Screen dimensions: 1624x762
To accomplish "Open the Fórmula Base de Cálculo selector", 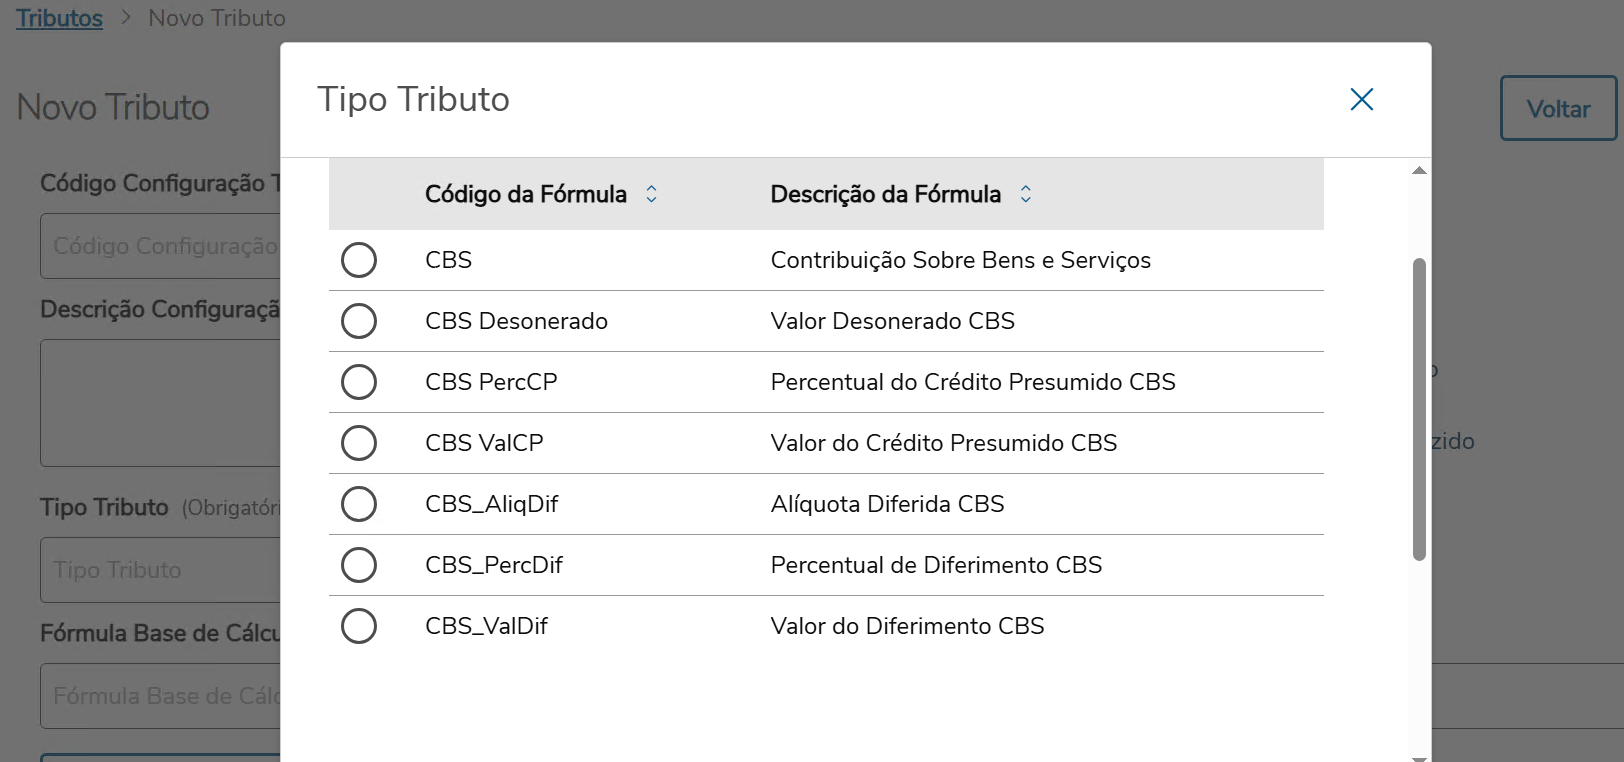I will [x=160, y=695].
